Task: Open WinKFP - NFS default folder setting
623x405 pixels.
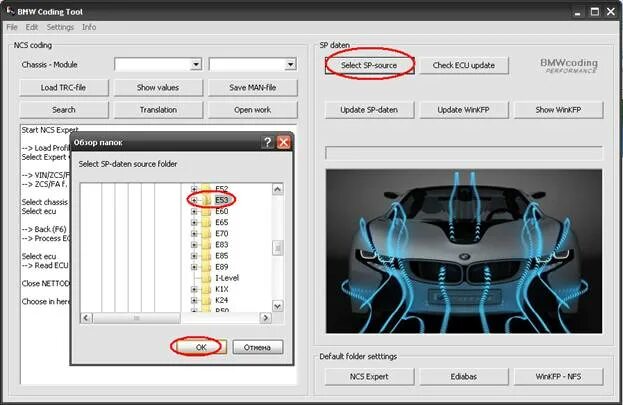Action: [558, 376]
